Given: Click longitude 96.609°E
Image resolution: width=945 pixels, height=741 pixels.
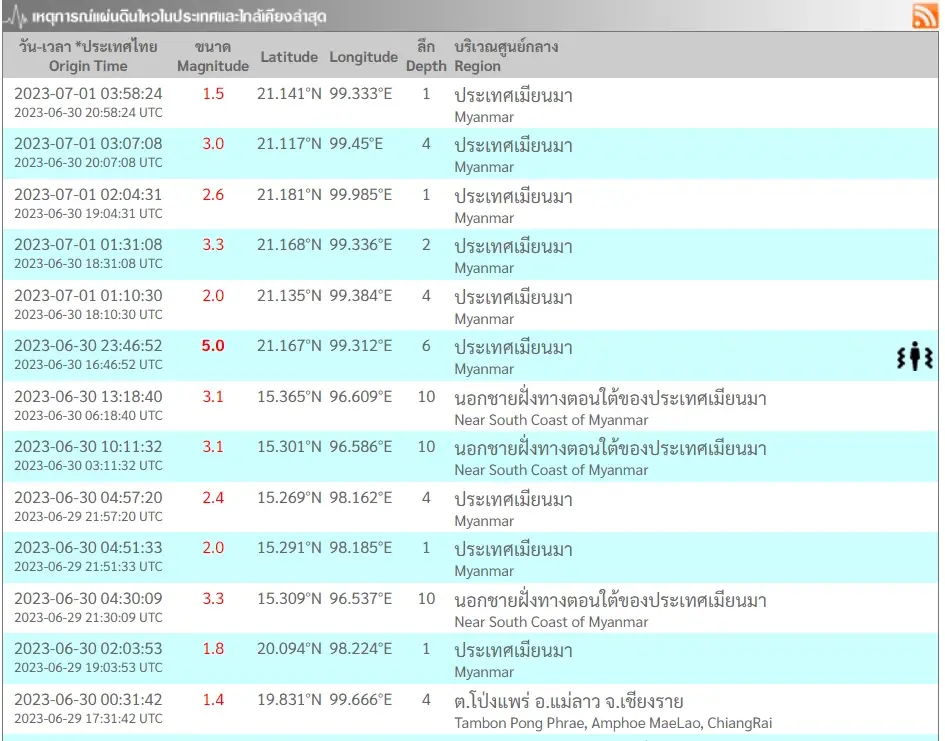Looking at the screenshot, I should point(360,396).
